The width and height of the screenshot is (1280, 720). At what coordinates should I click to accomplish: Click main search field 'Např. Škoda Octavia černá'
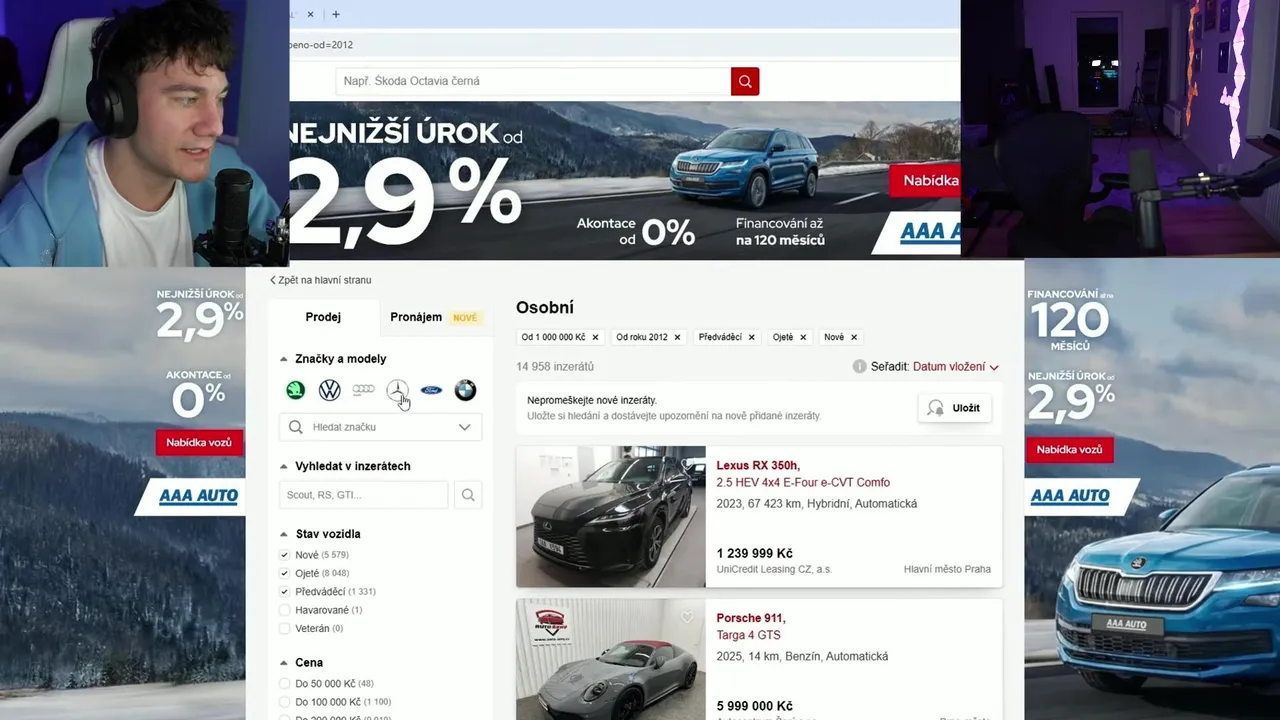533,81
